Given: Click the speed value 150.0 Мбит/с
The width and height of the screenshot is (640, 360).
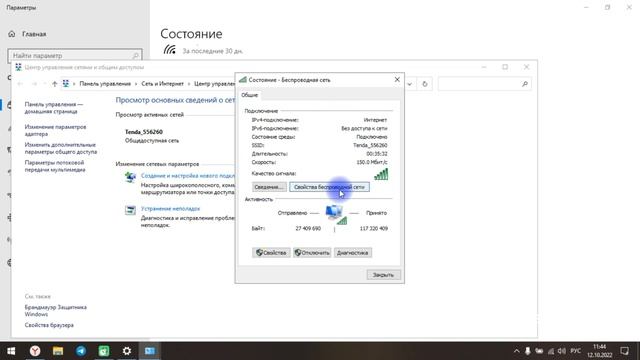Looking at the screenshot, I should coord(372,162).
